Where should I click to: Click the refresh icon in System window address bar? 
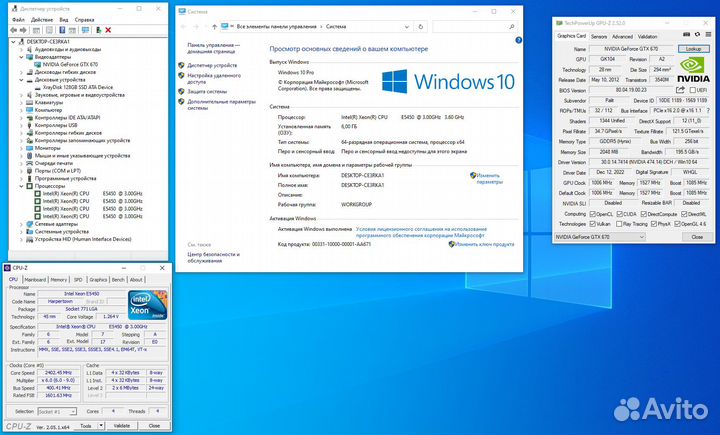click(420, 27)
